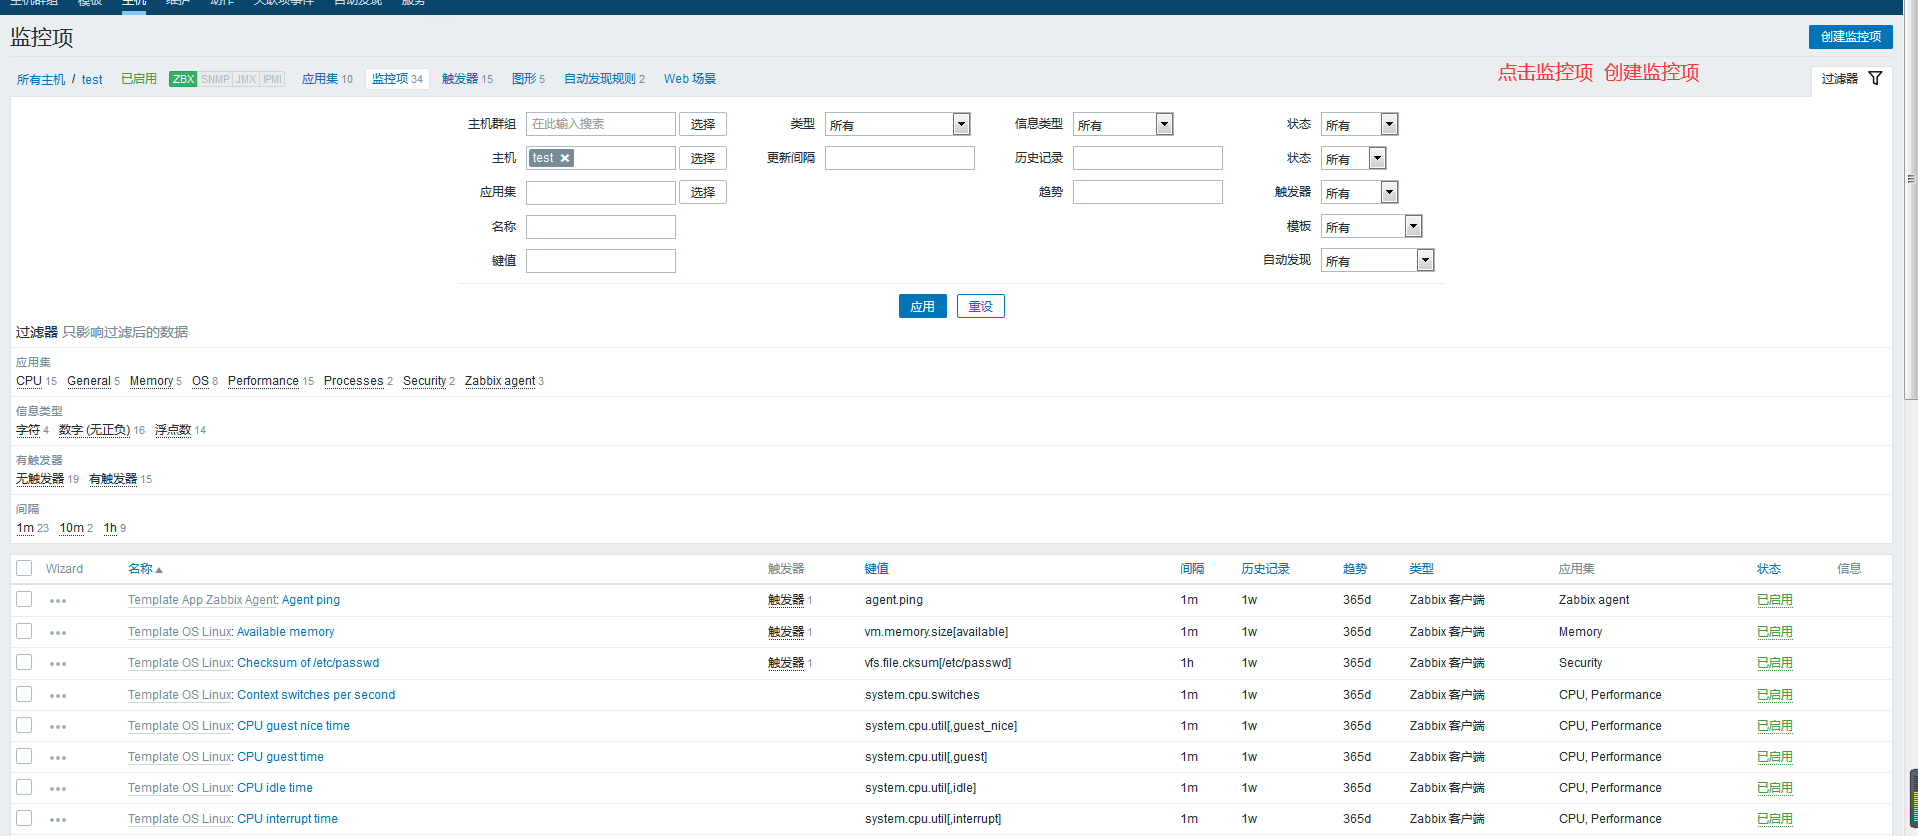
Task: Click the 创建监控项 button
Action: click(x=1850, y=37)
